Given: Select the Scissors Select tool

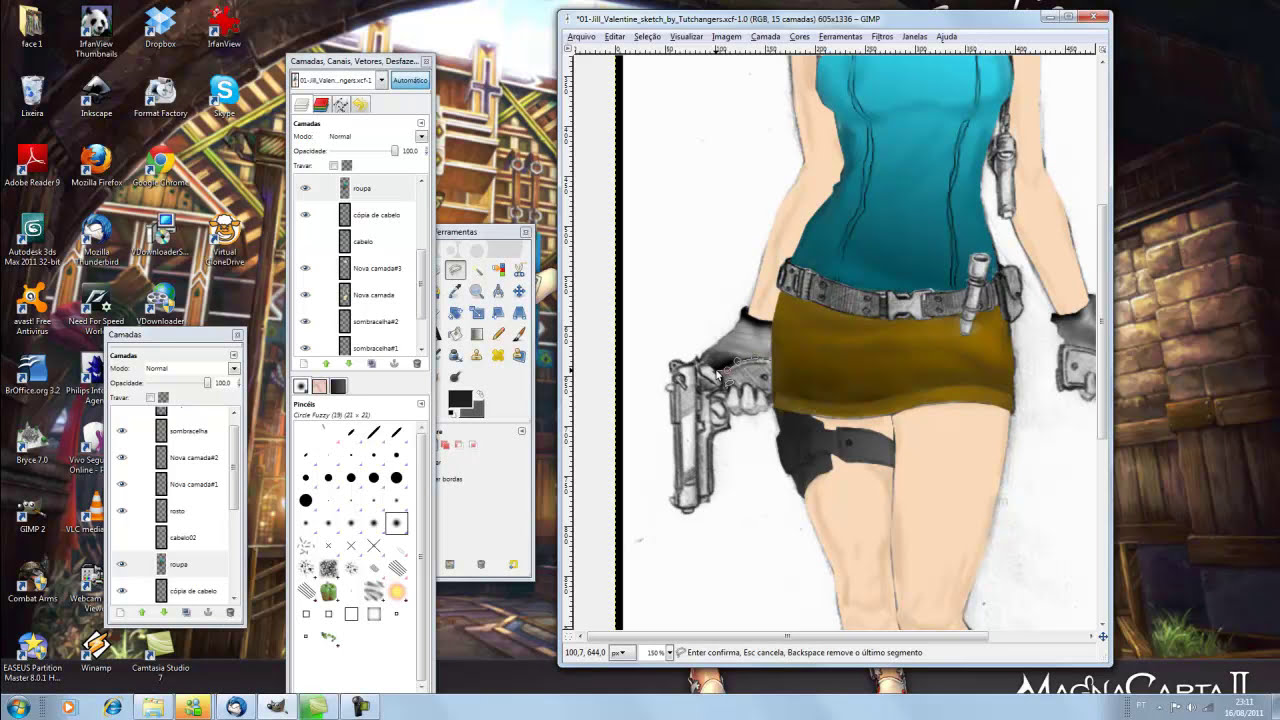Looking at the screenshot, I should click(x=519, y=270).
